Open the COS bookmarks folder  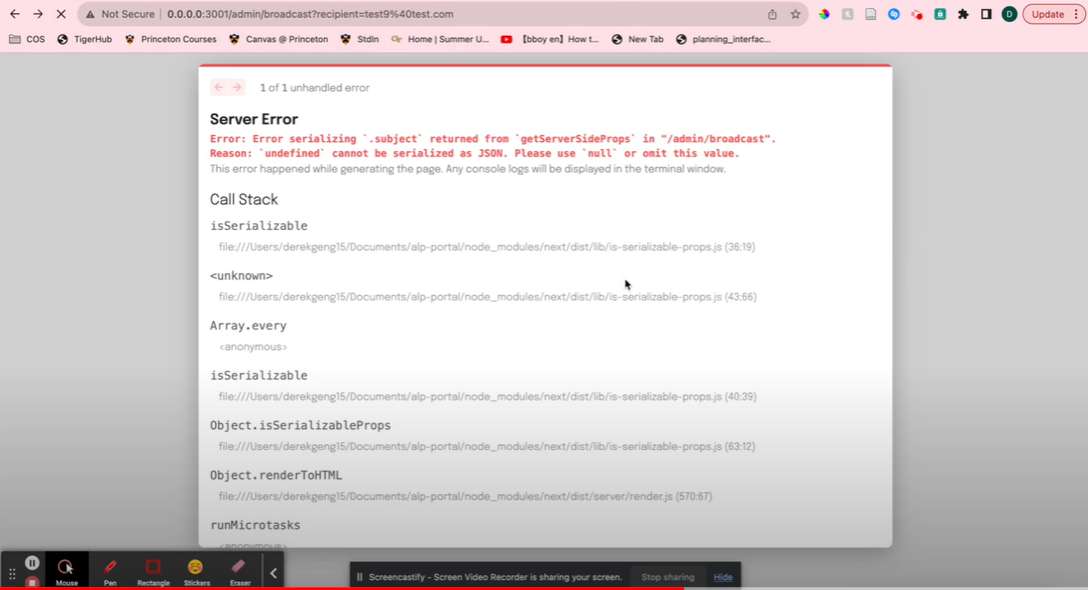[x=30, y=39]
